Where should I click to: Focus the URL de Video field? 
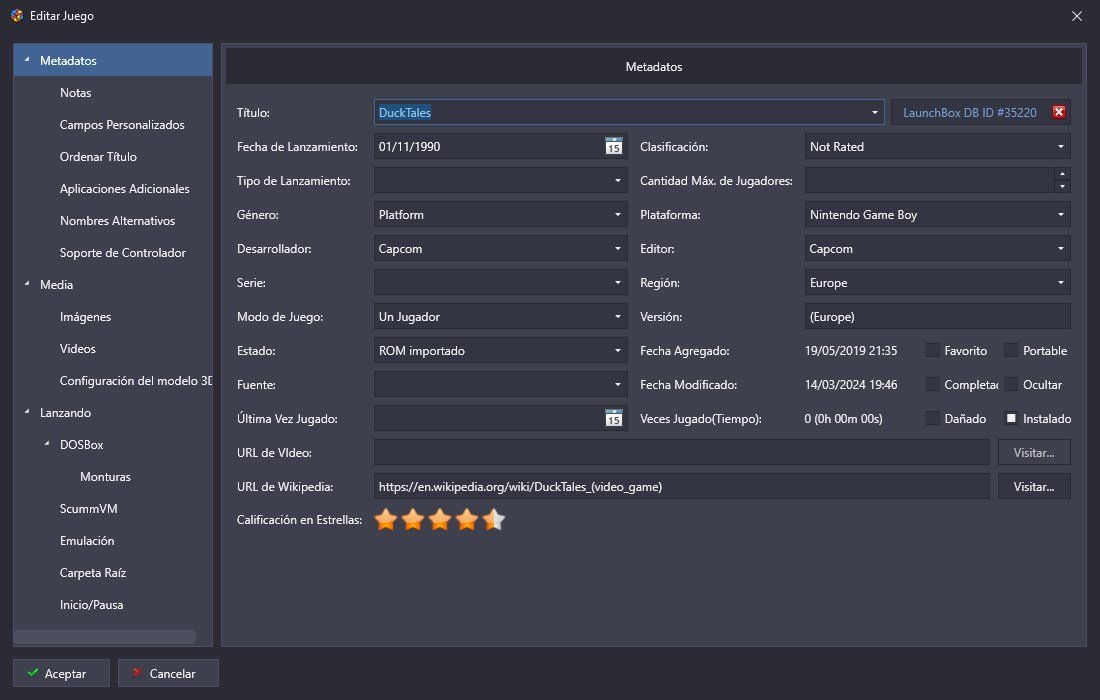tap(681, 452)
